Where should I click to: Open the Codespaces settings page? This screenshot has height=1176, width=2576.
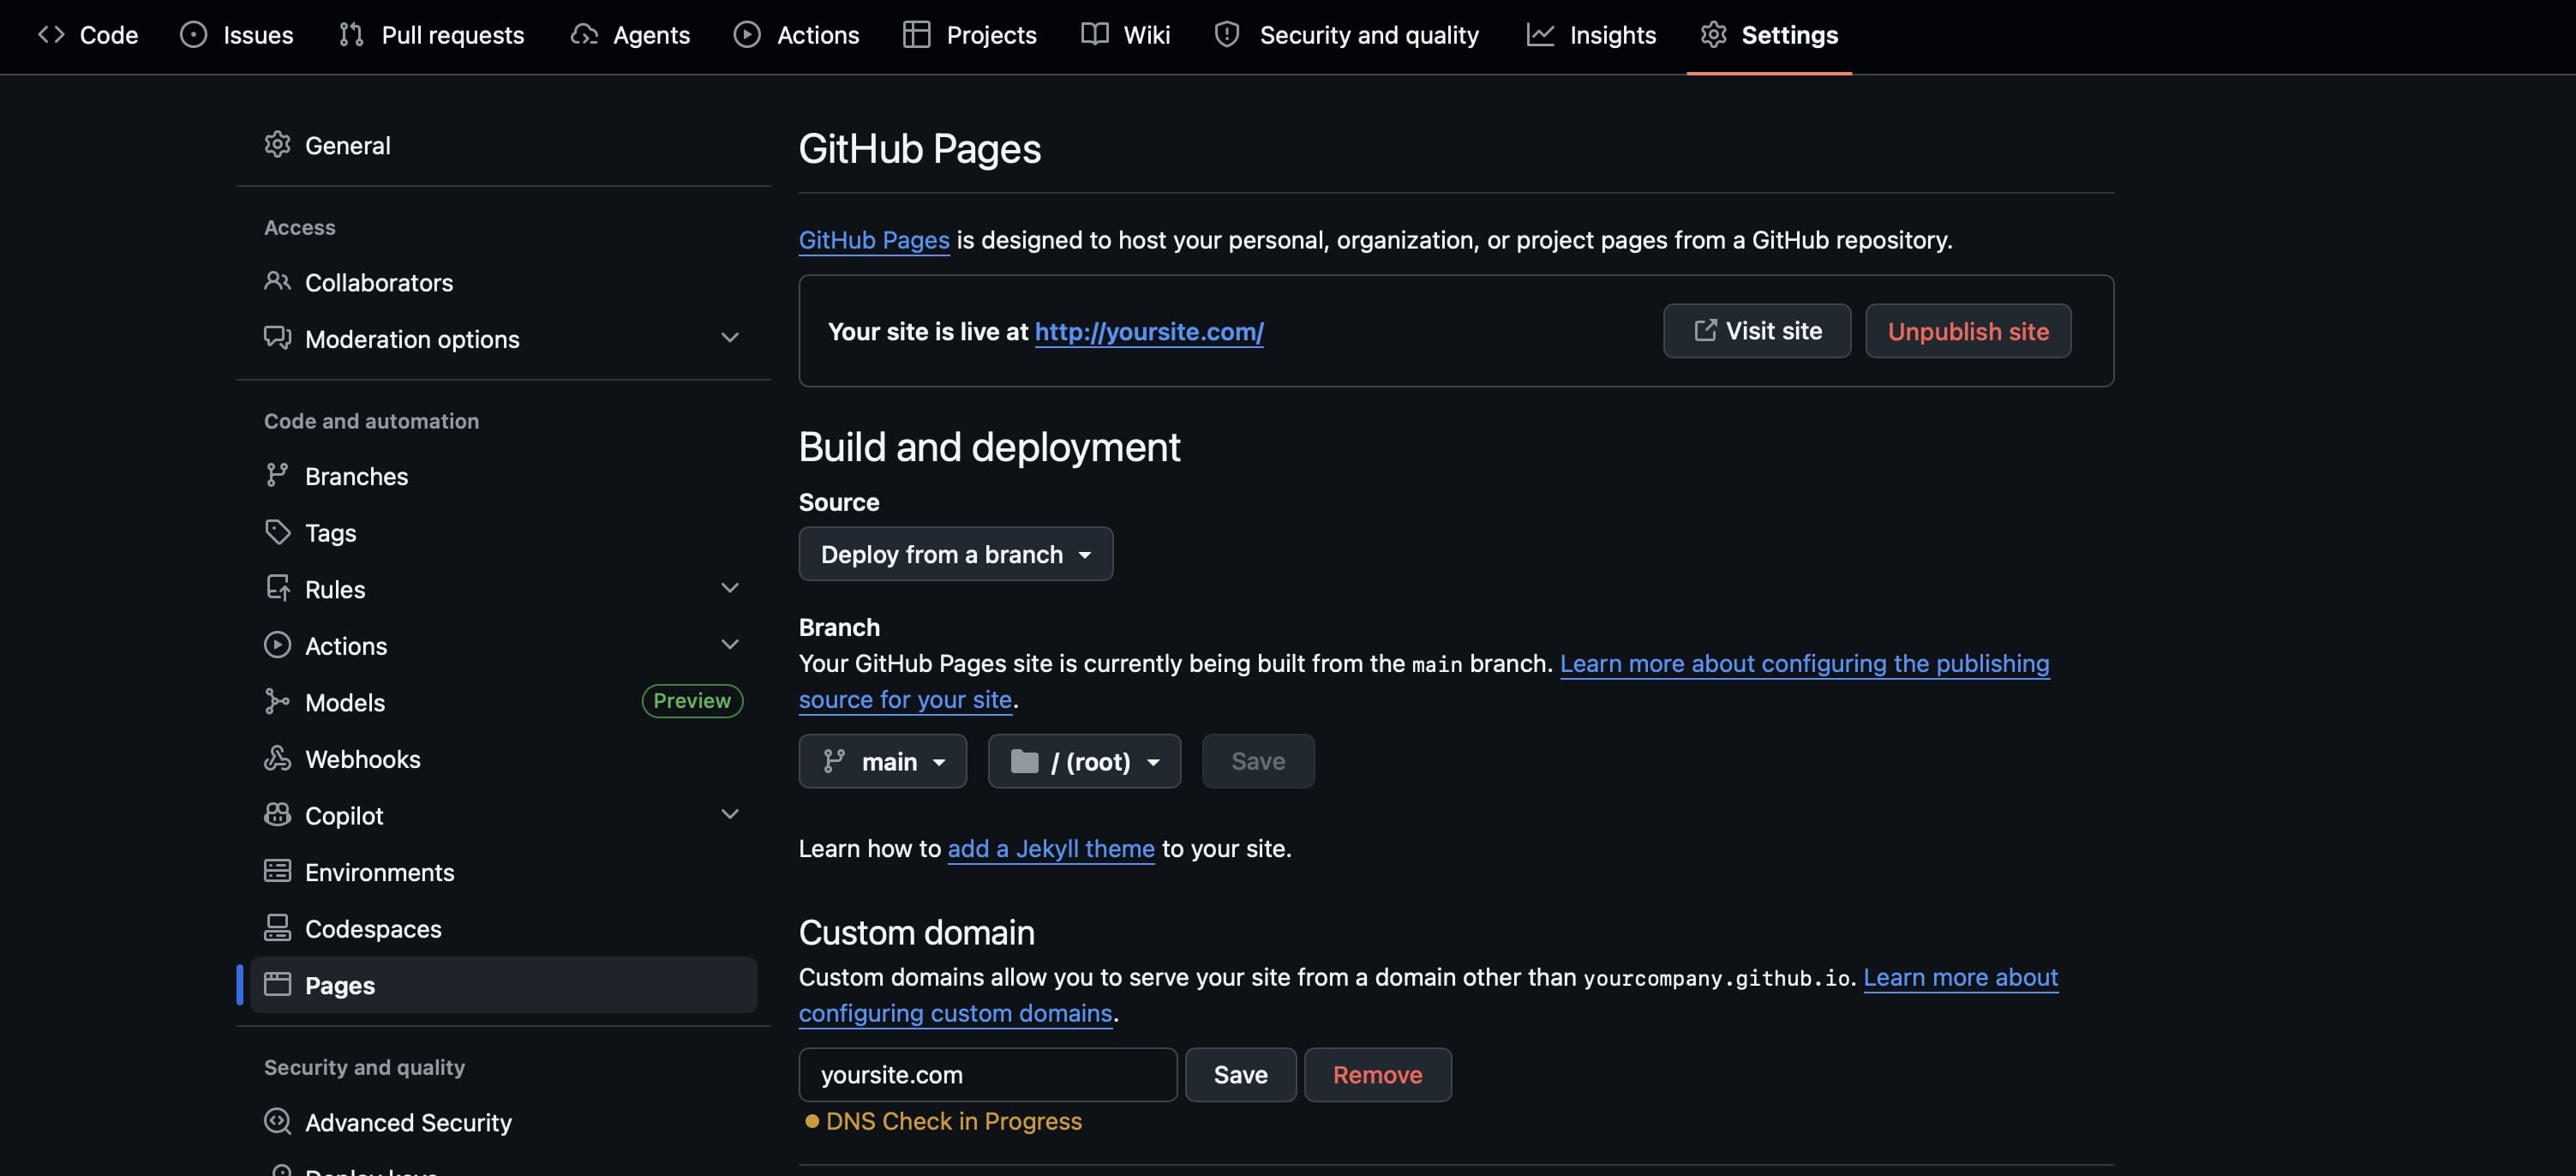point(504,928)
